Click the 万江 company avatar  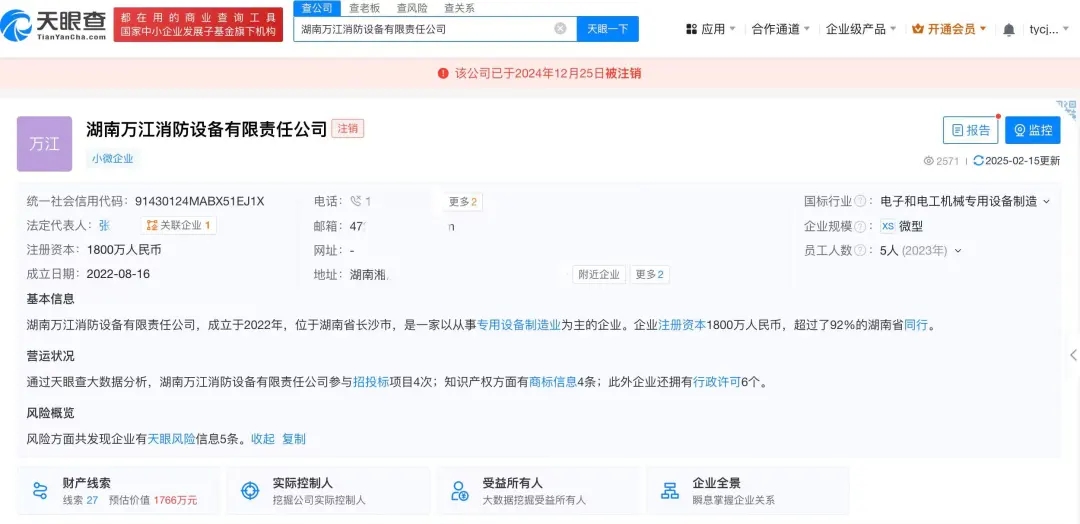[44, 144]
